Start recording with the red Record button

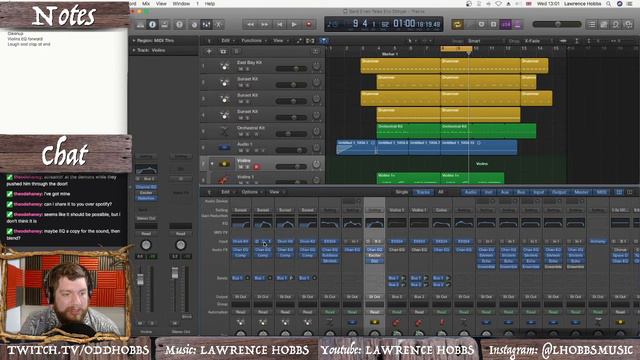pyautogui.click(x=309, y=24)
